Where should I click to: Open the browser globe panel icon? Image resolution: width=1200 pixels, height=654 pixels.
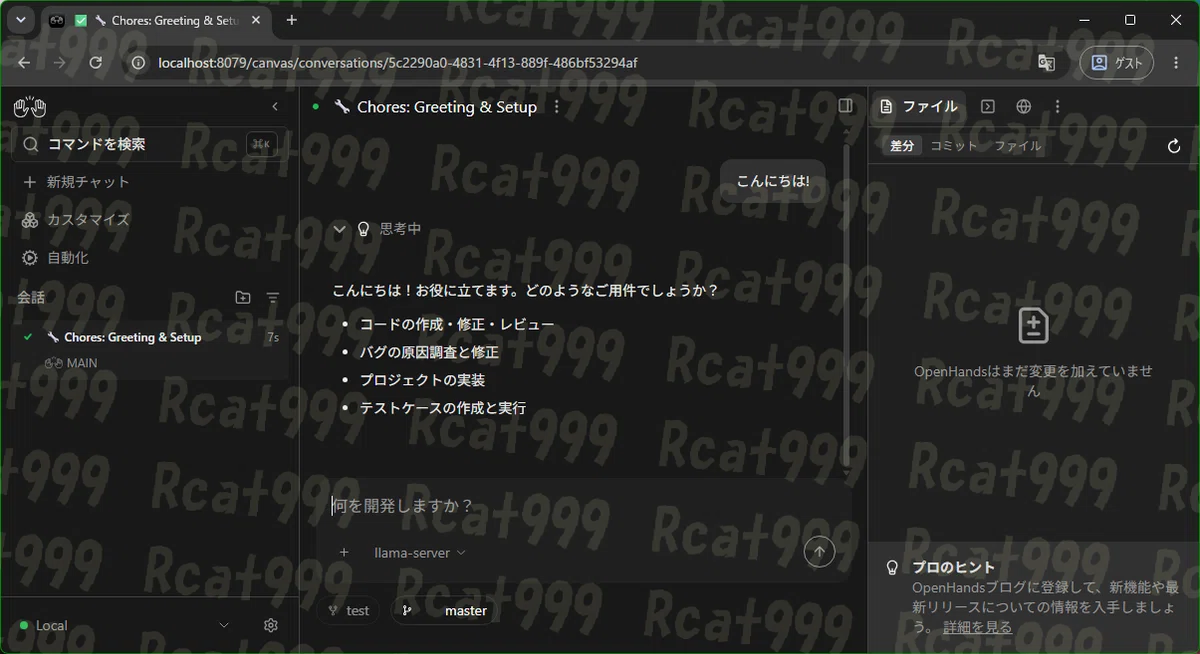(1024, 107)
